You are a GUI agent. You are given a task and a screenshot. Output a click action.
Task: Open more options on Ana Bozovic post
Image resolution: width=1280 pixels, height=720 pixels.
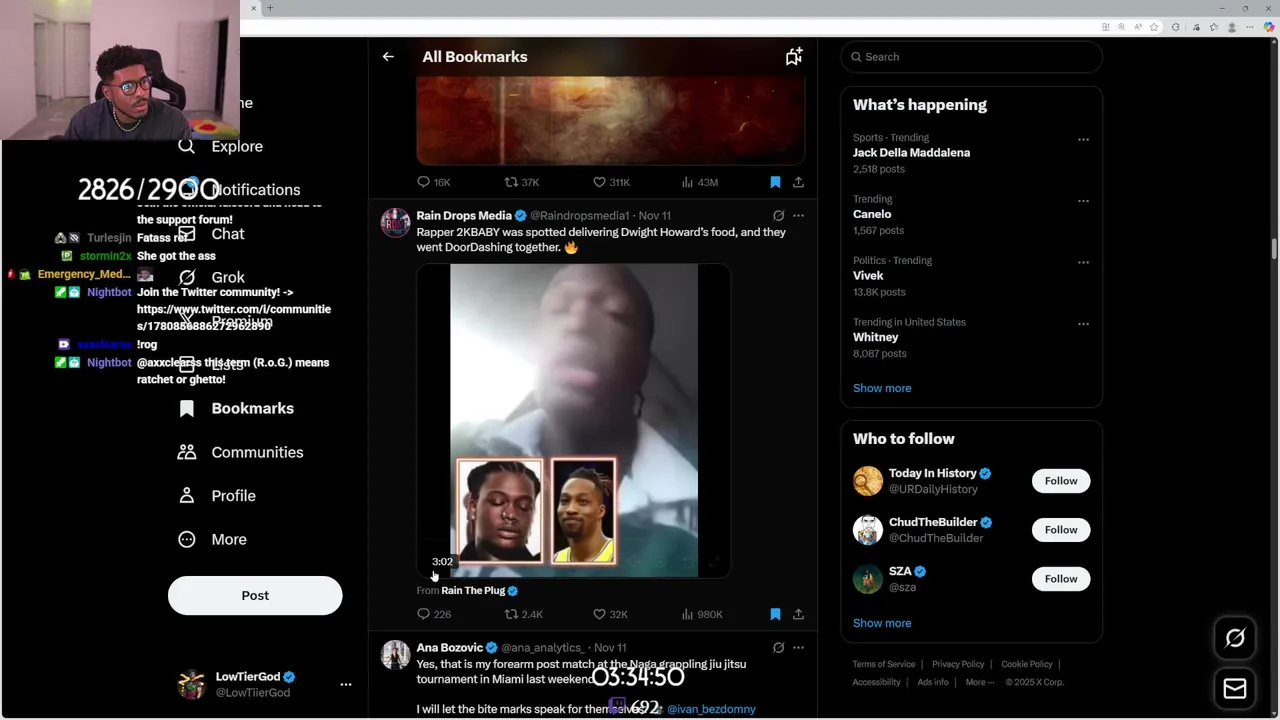pos(798,647)
